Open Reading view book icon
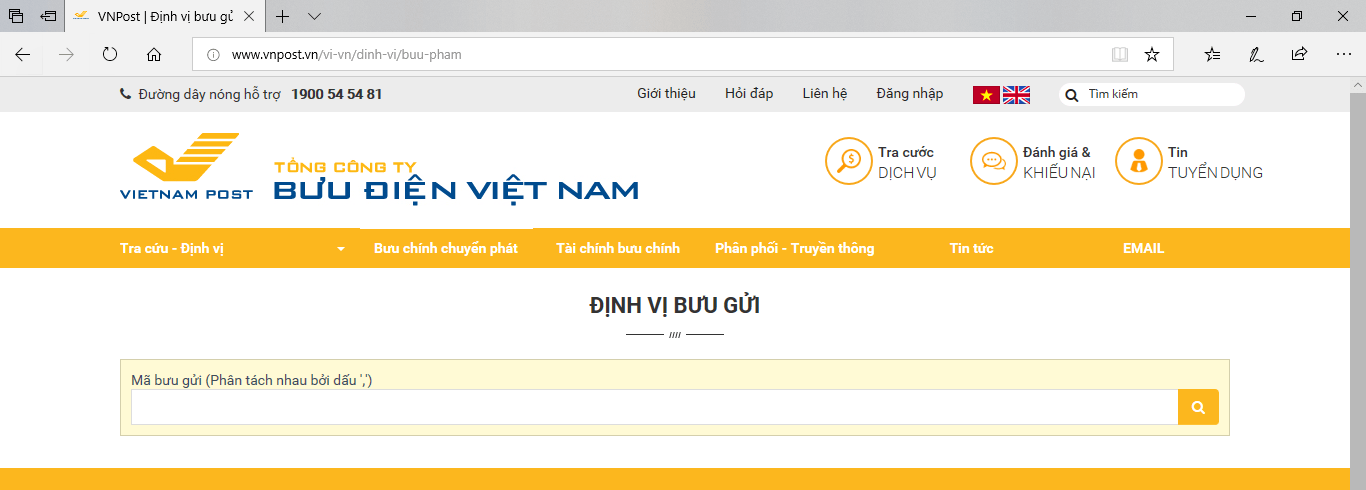Viewport: 1366px width, 490px height. (1120, 54)
